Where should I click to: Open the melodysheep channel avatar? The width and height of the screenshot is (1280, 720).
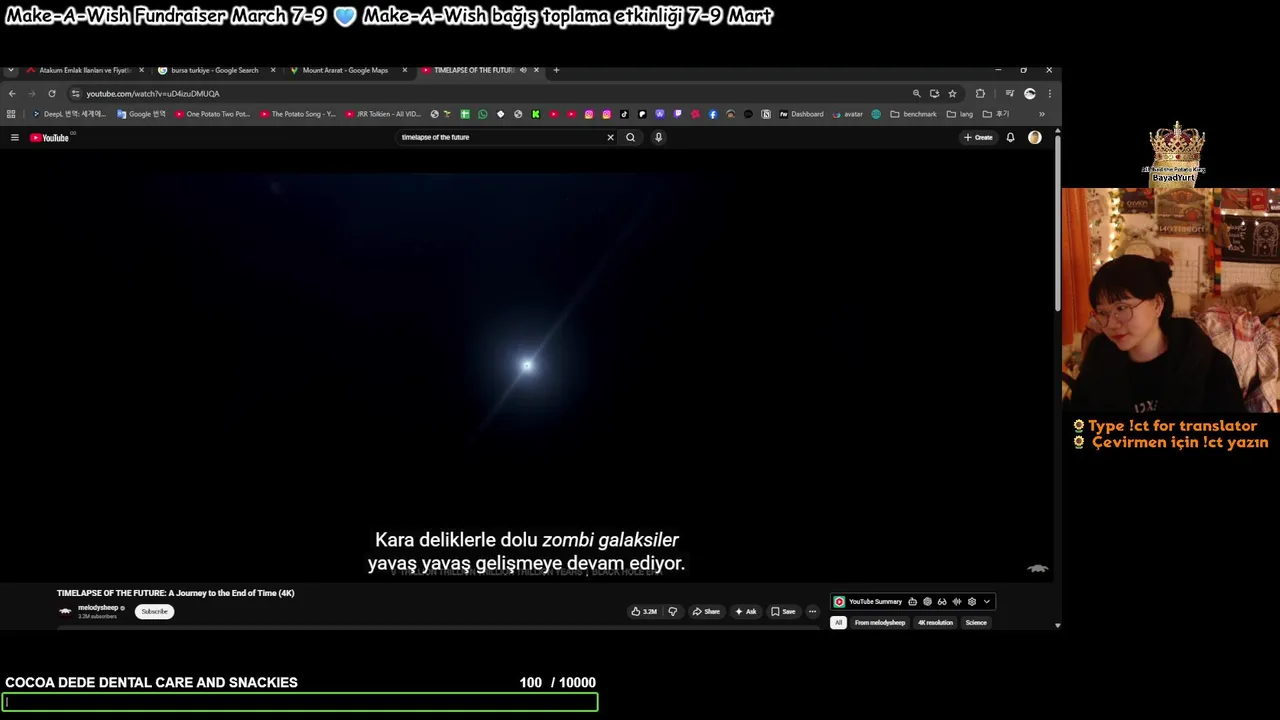(65, 611)
